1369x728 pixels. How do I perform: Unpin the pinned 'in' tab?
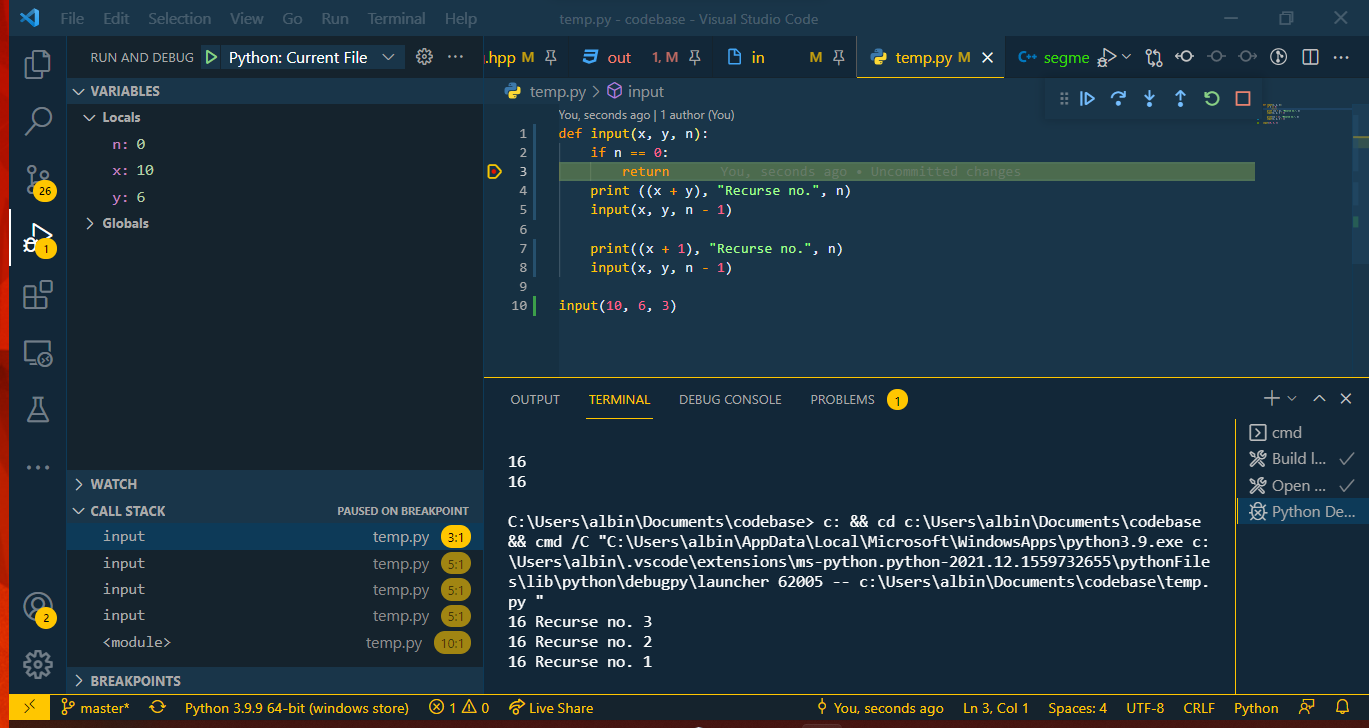tap(840, 58)
